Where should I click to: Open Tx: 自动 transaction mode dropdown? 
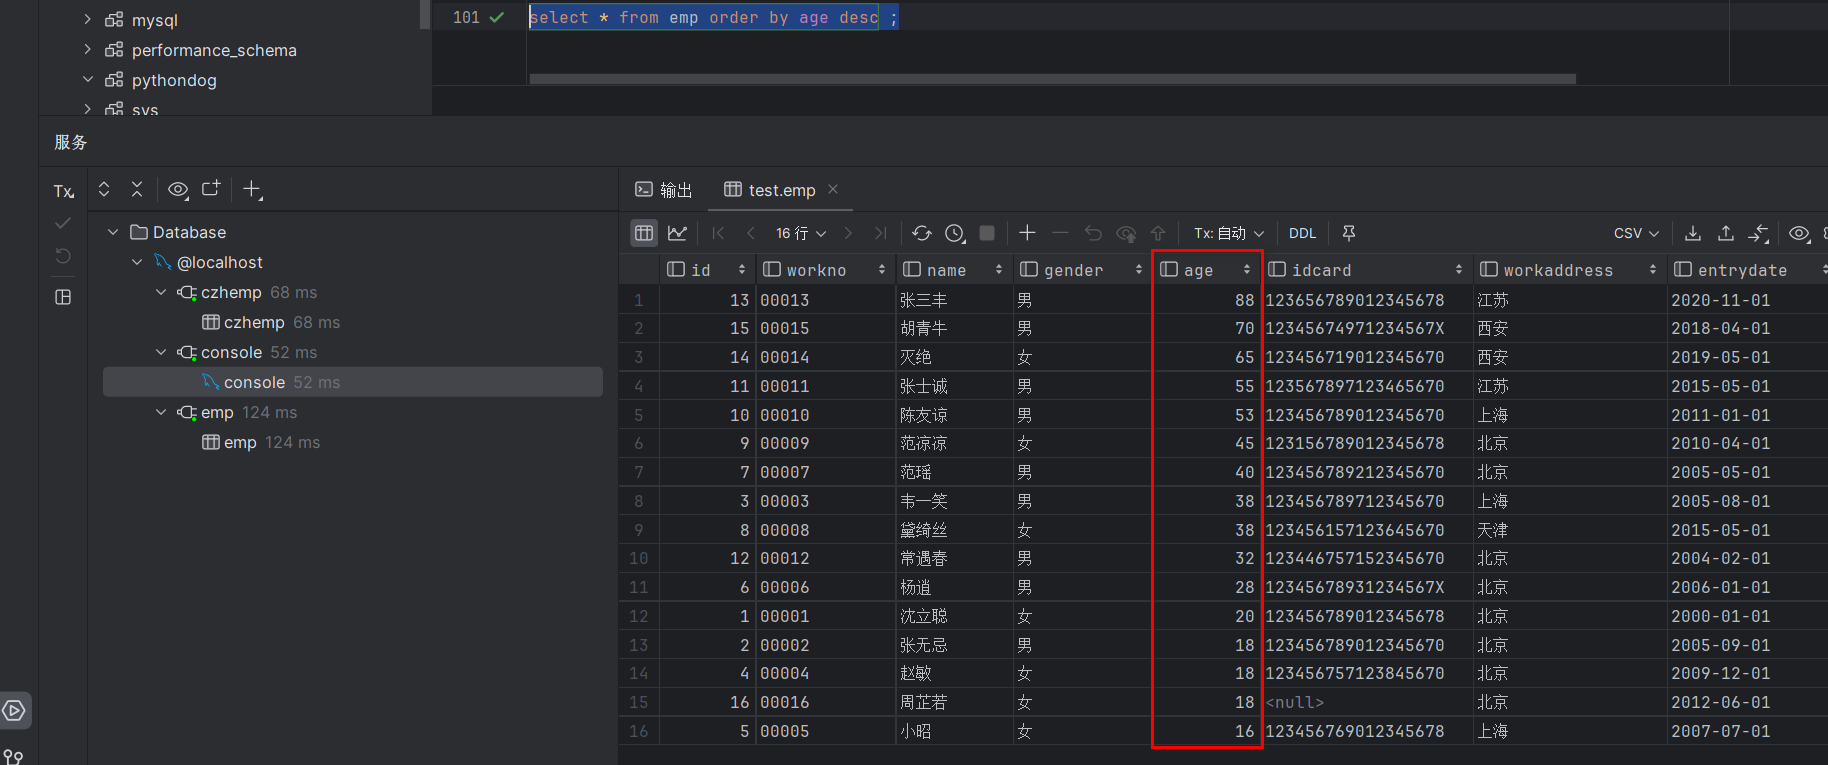1229,233
